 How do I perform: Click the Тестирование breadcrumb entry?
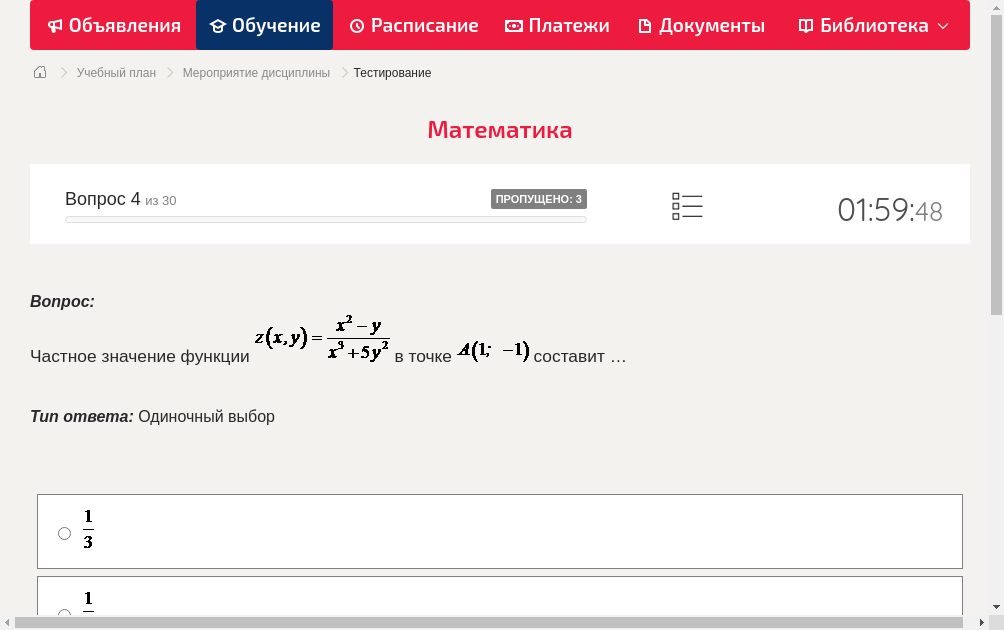click(390, 72)
